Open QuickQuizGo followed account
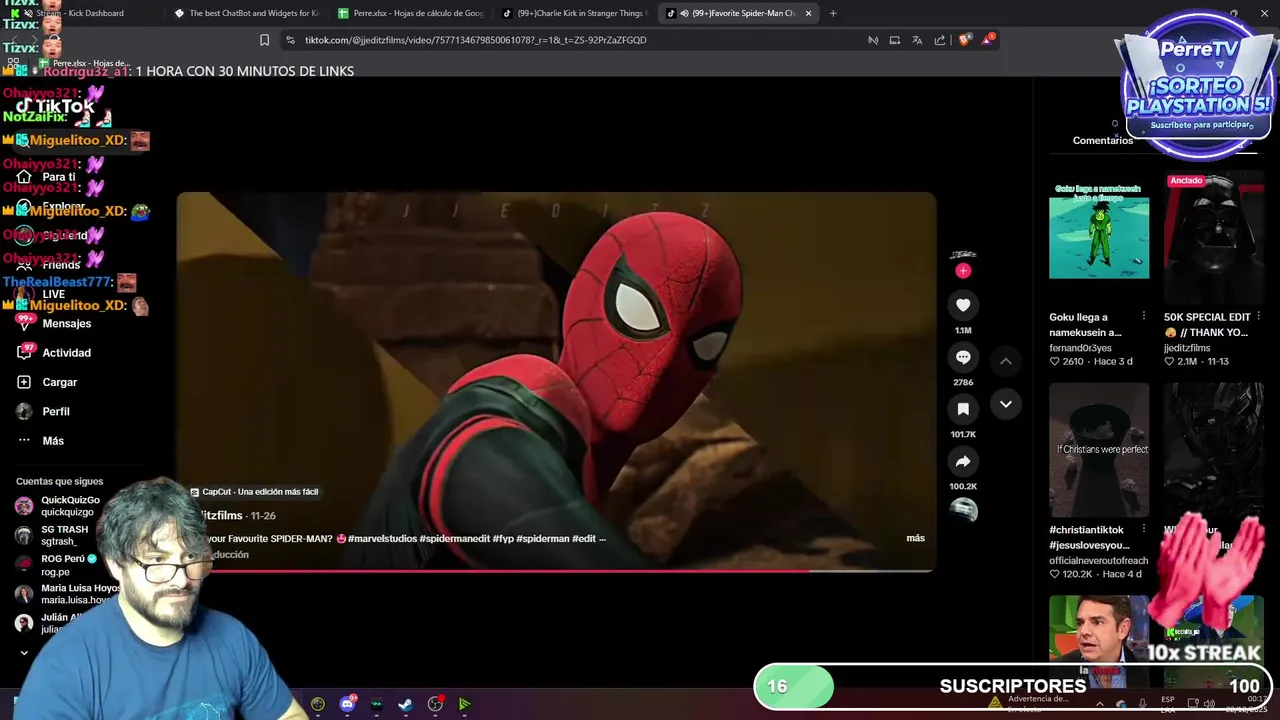The width and height of the screenshot is (1280, 720). coord(70,506)
